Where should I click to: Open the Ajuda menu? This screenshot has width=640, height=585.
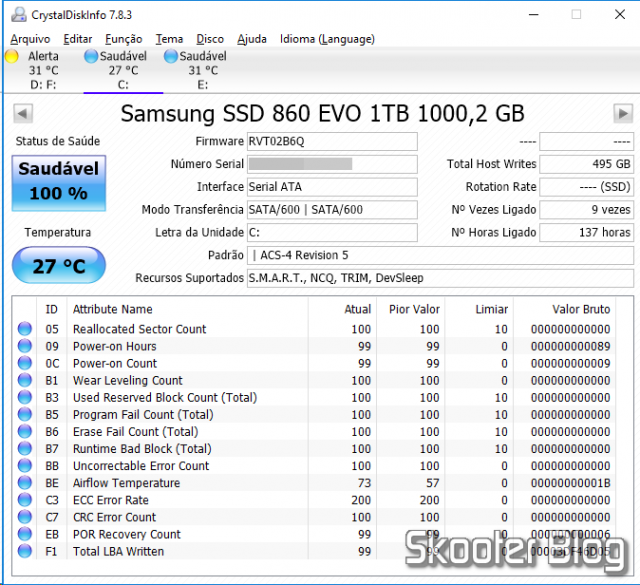(252, 39)
